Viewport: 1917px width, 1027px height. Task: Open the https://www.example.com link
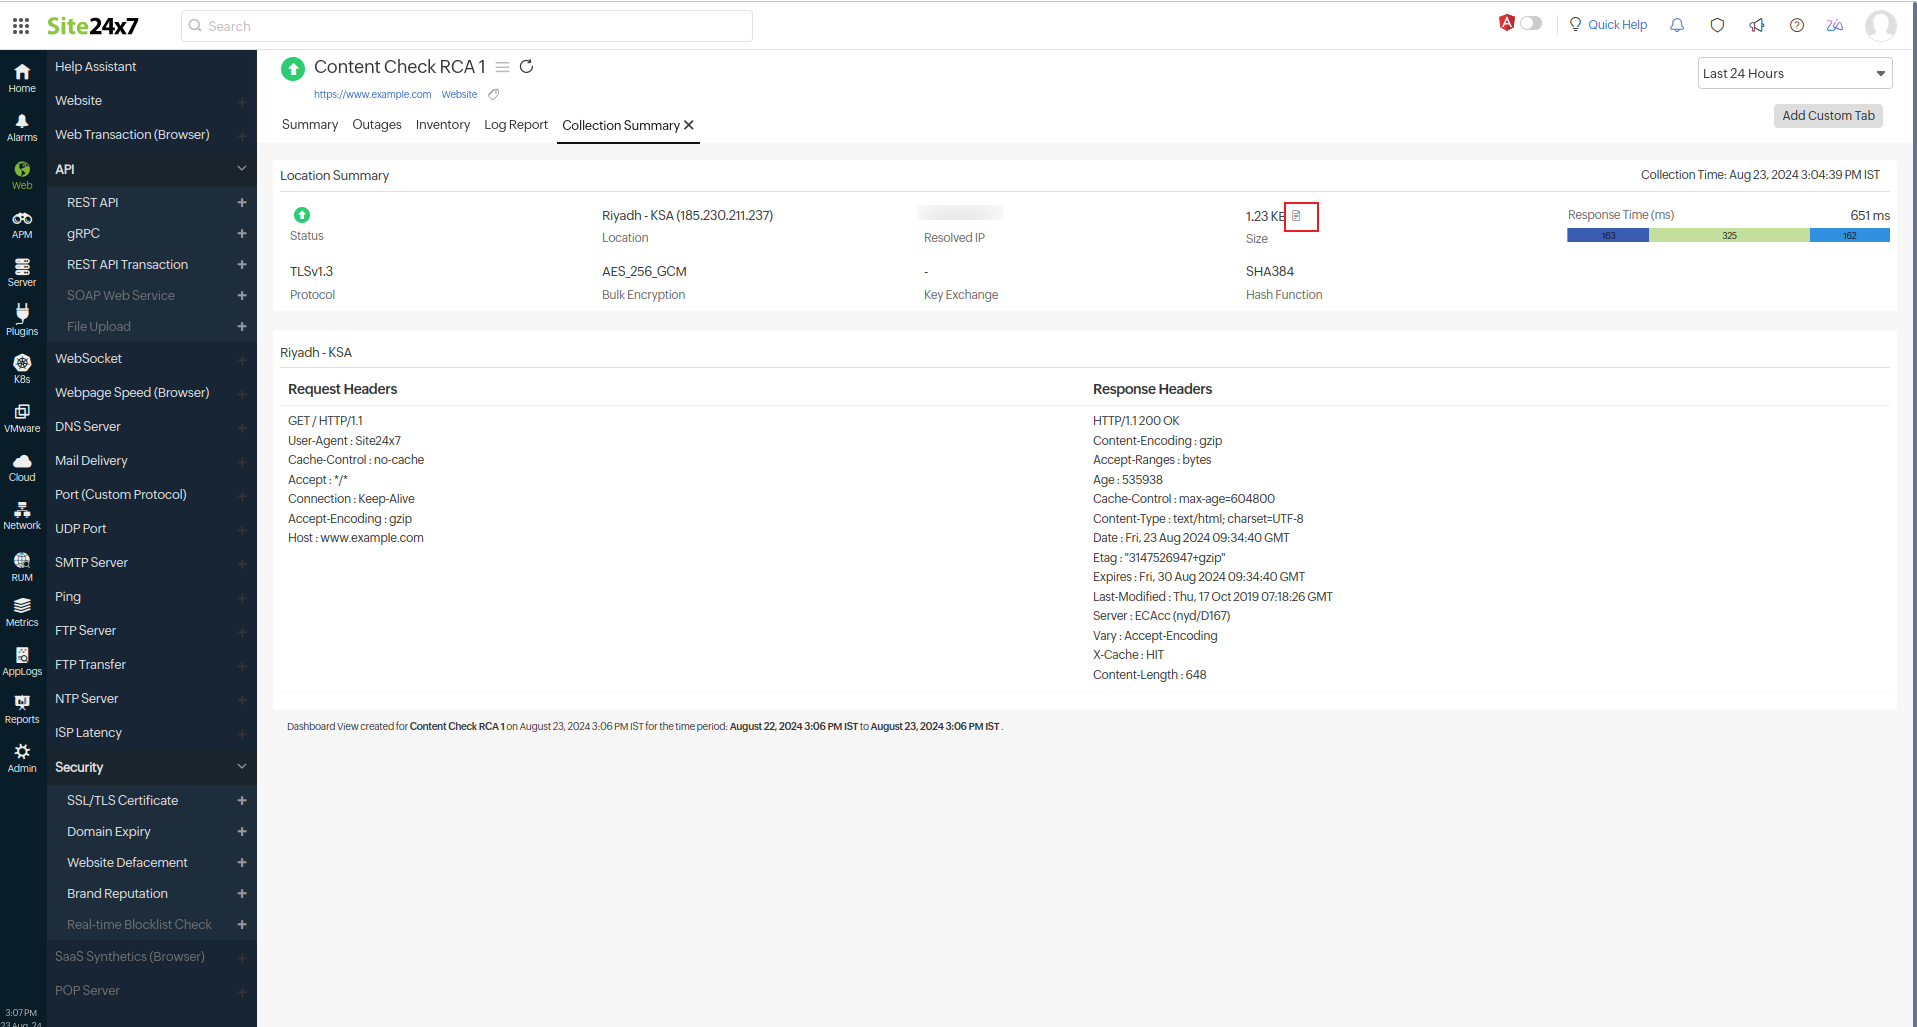pyautogui.click(x=372, y=95)
